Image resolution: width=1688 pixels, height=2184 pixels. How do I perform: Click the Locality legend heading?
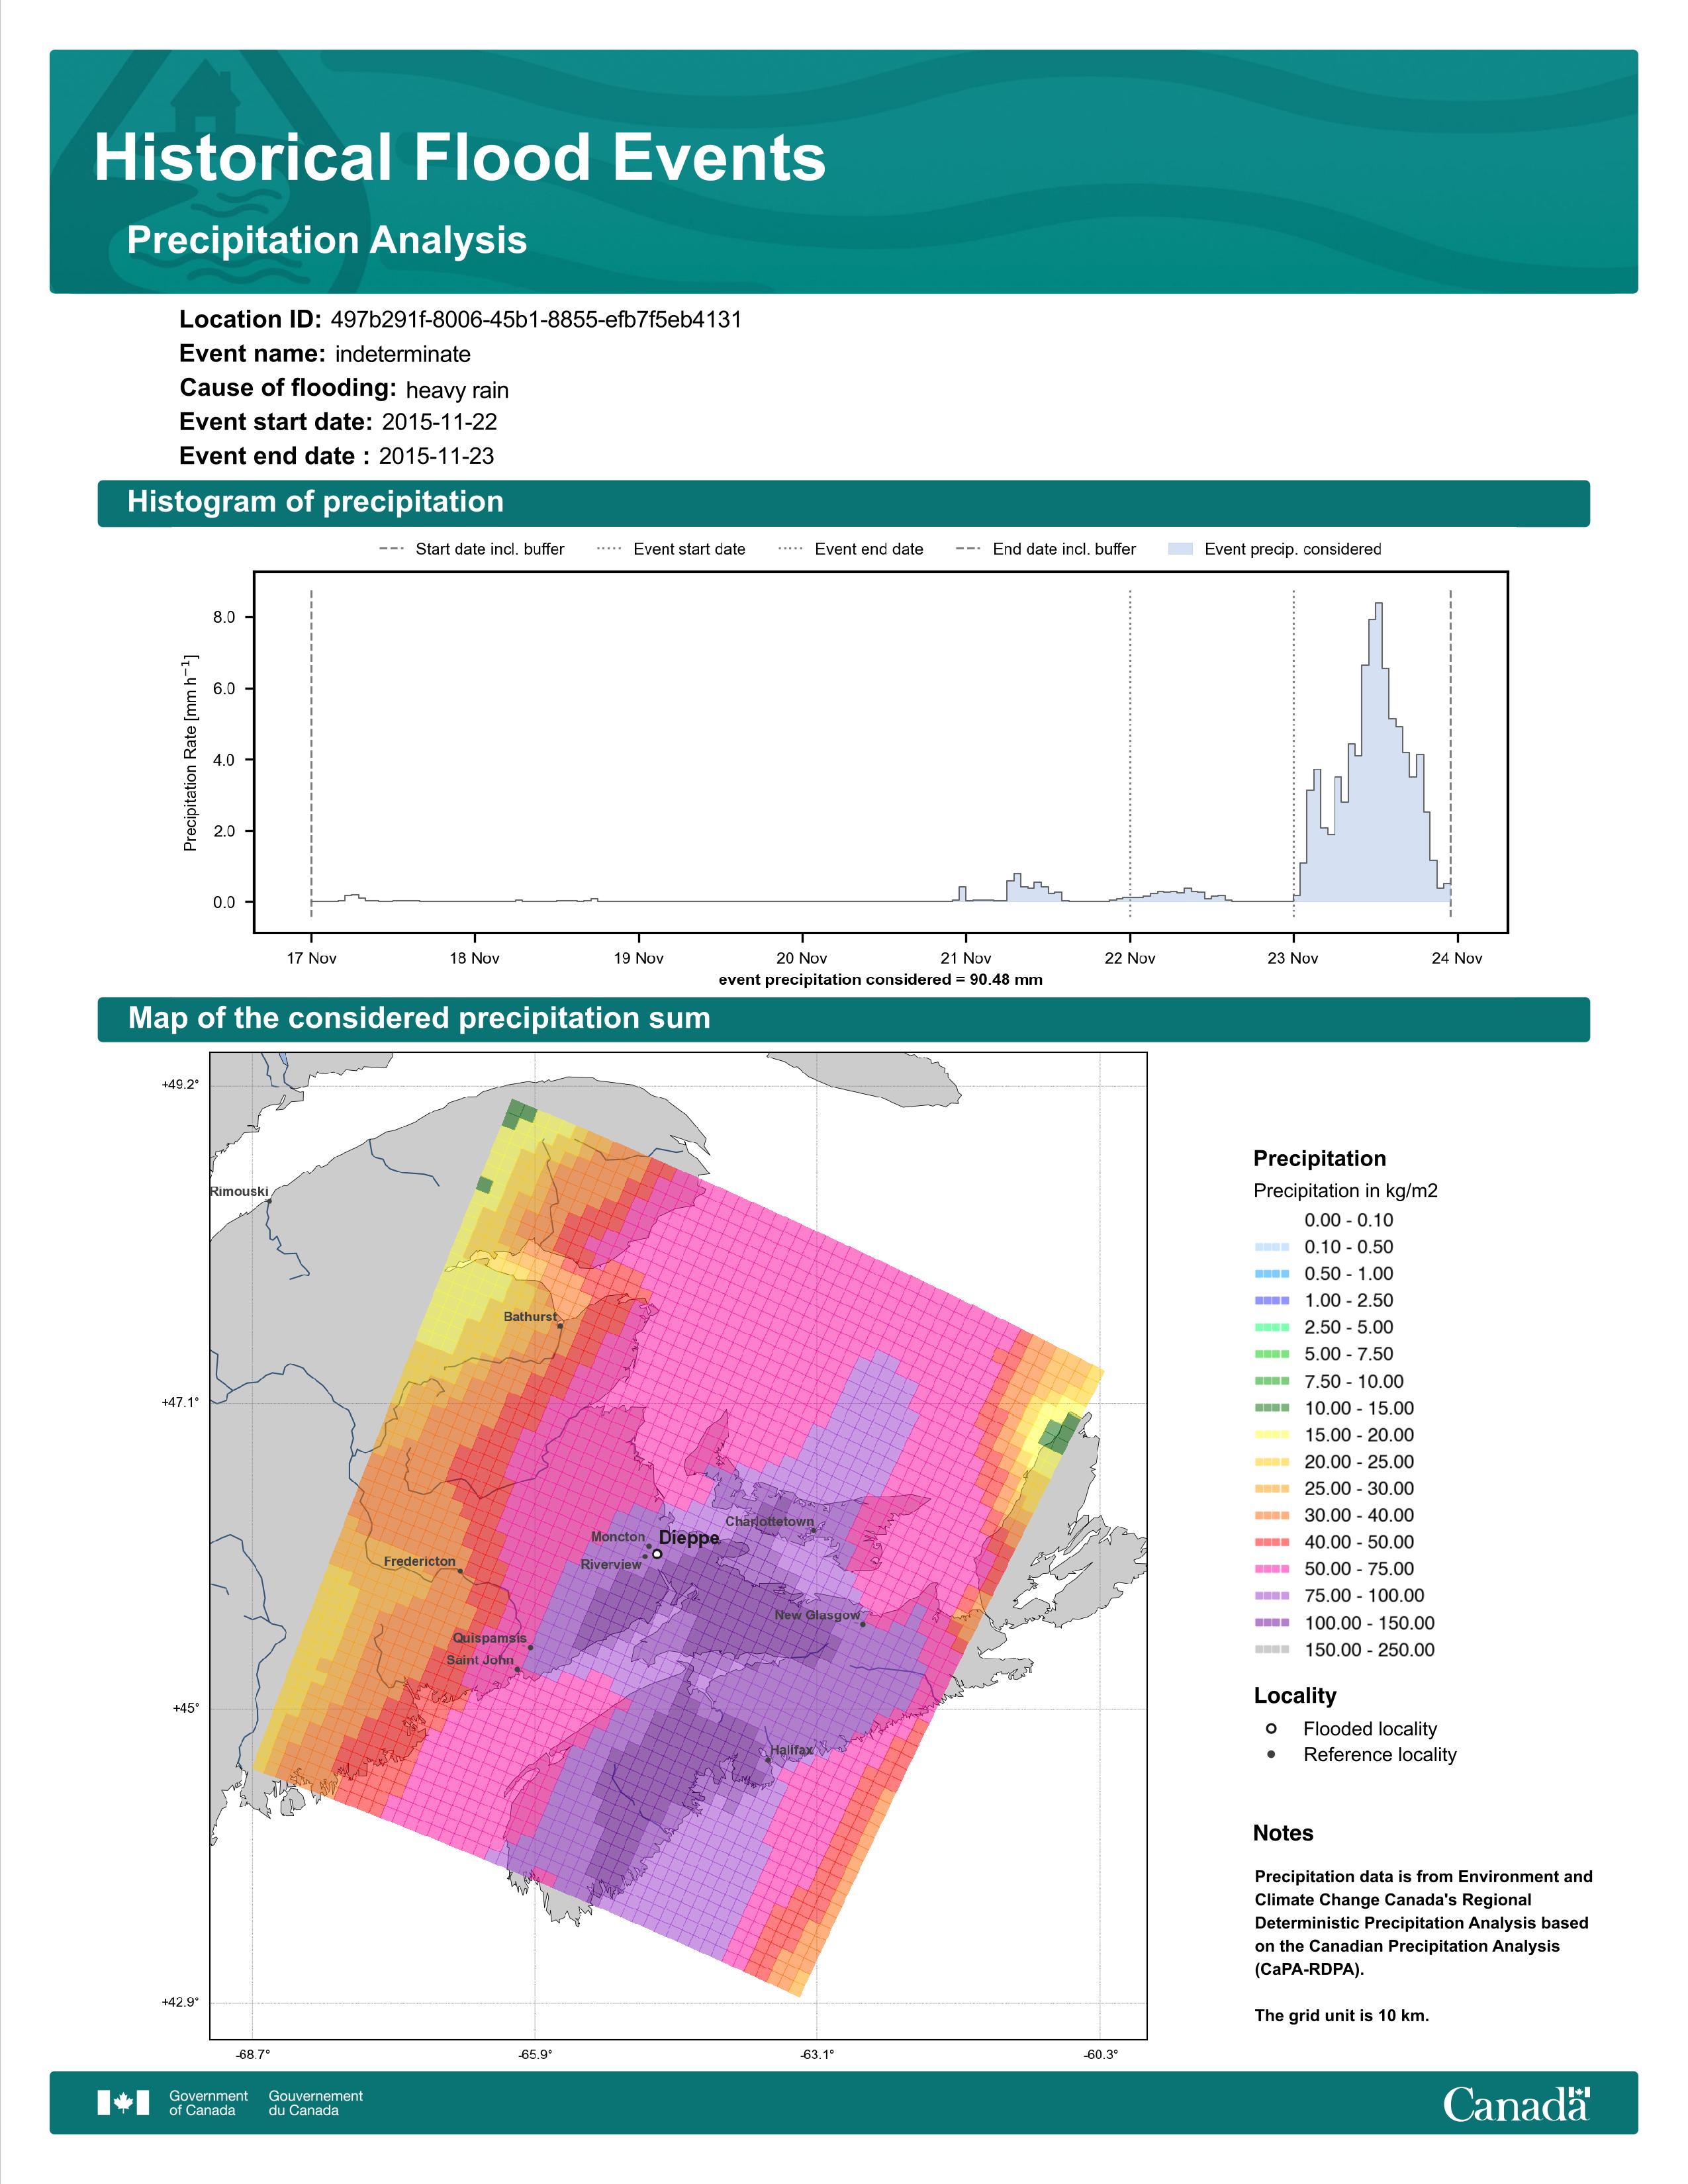coord(1295,1696)
